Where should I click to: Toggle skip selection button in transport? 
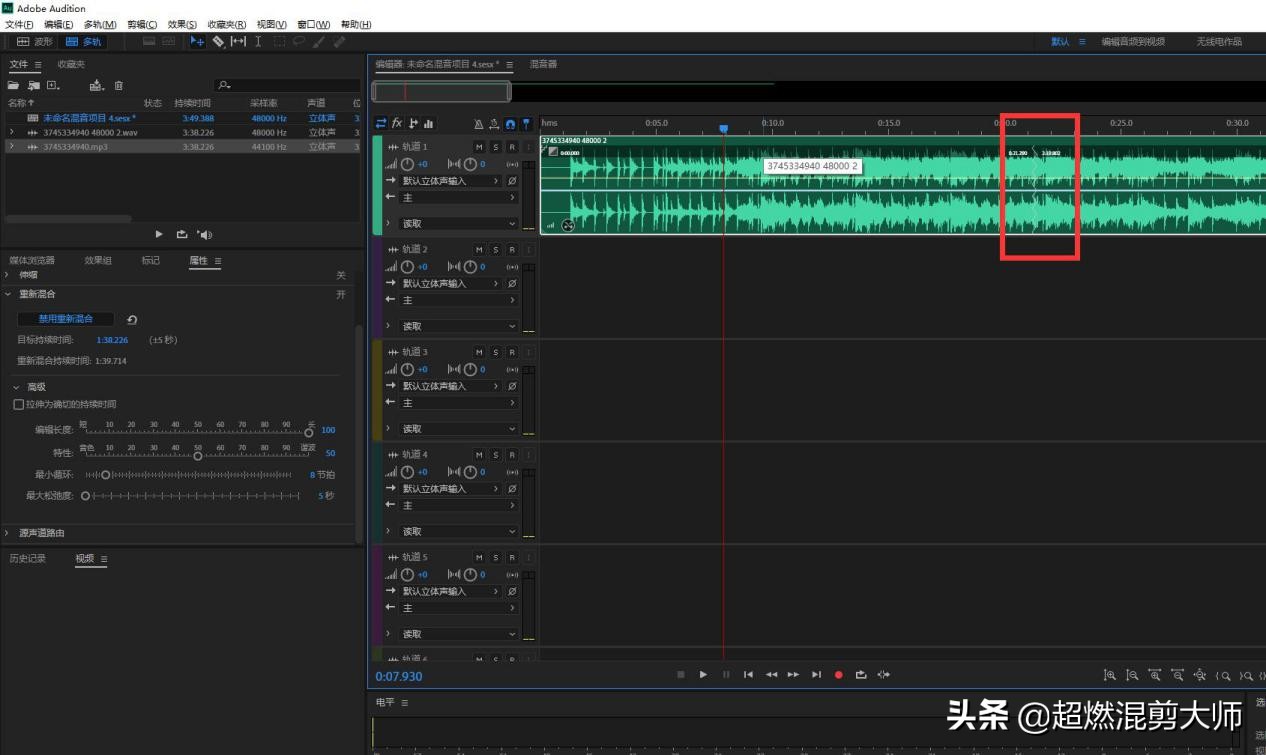pos(883,675)
